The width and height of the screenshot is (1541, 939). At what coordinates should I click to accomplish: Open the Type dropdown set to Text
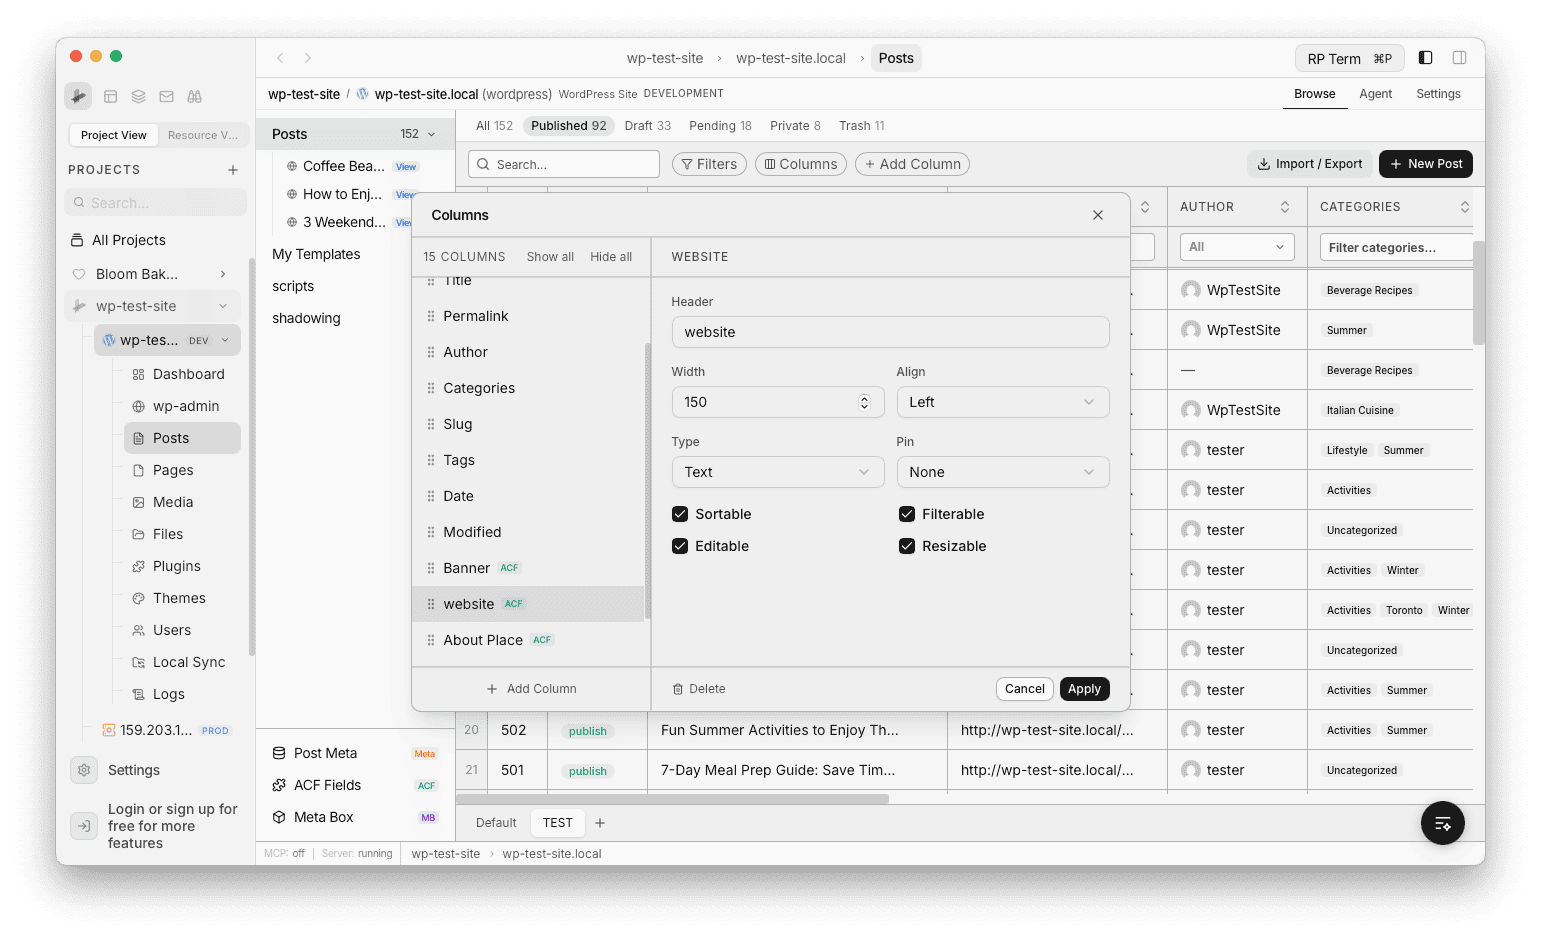778,471
